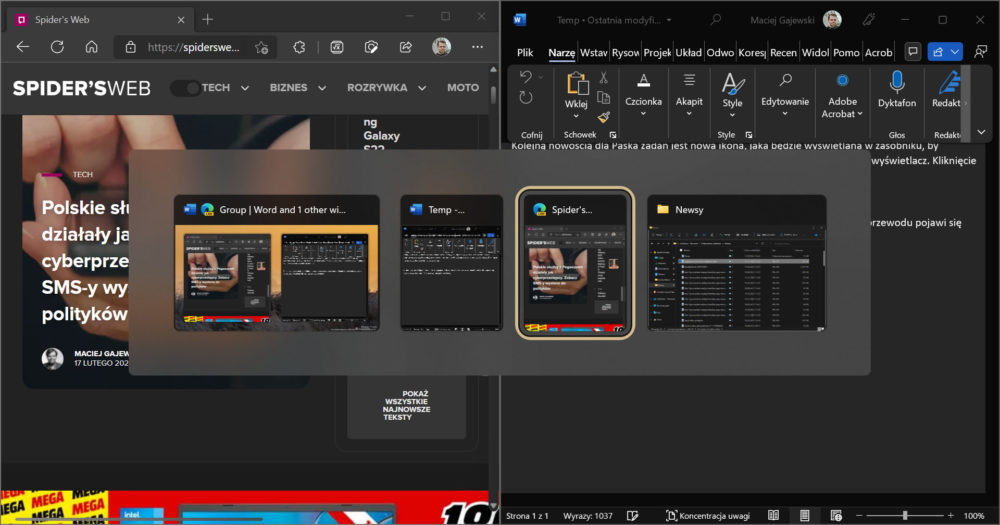Share this page in Edge
The image size is (1000, 525).
point(406,47)
